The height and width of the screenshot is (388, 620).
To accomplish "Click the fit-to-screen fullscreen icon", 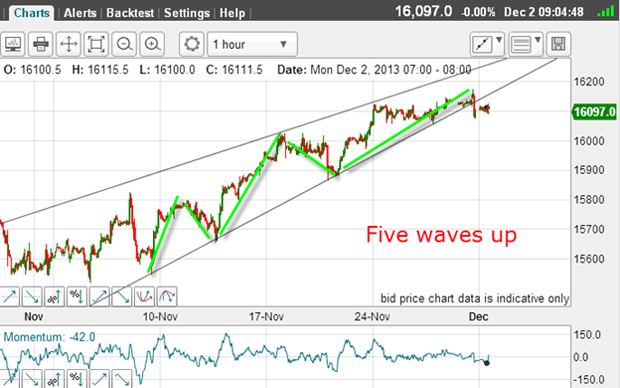I will coord(96,44).
